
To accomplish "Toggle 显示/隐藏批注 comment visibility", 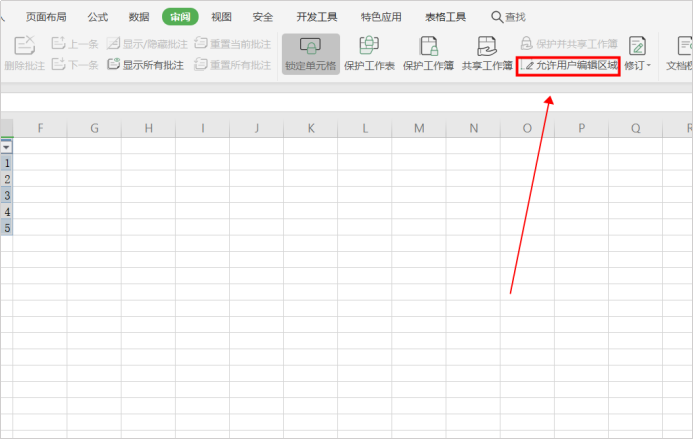I will 147,44.
